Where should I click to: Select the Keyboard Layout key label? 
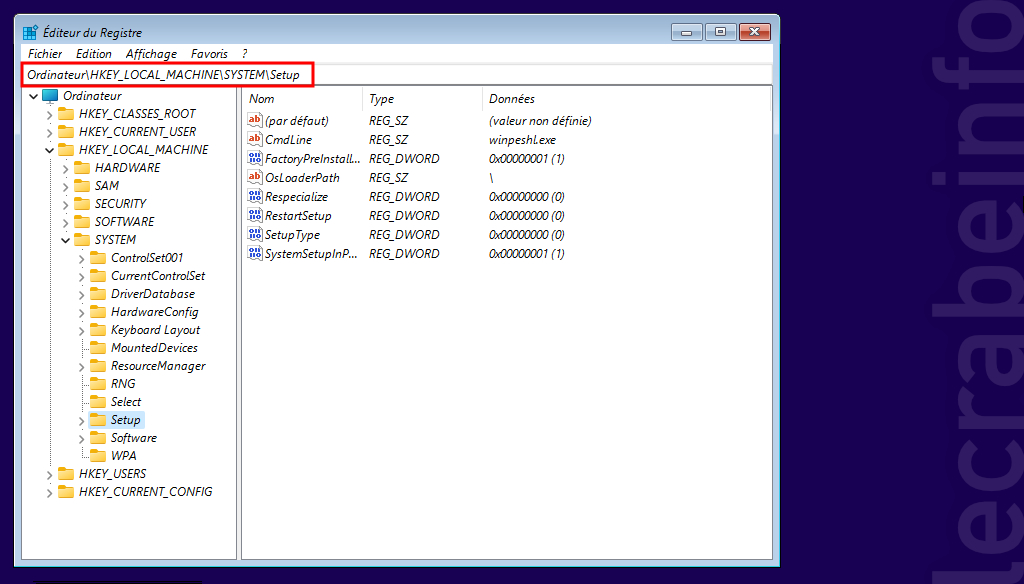point(155,330)
